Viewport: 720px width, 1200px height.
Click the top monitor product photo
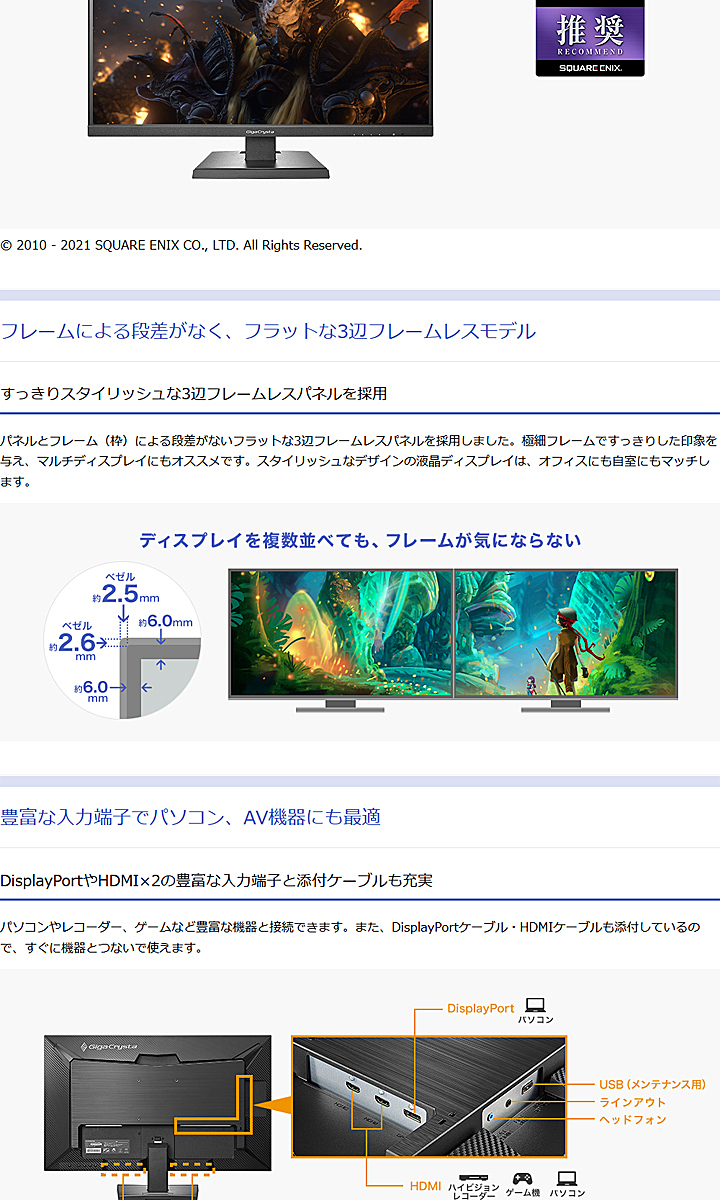click(258, 90)
